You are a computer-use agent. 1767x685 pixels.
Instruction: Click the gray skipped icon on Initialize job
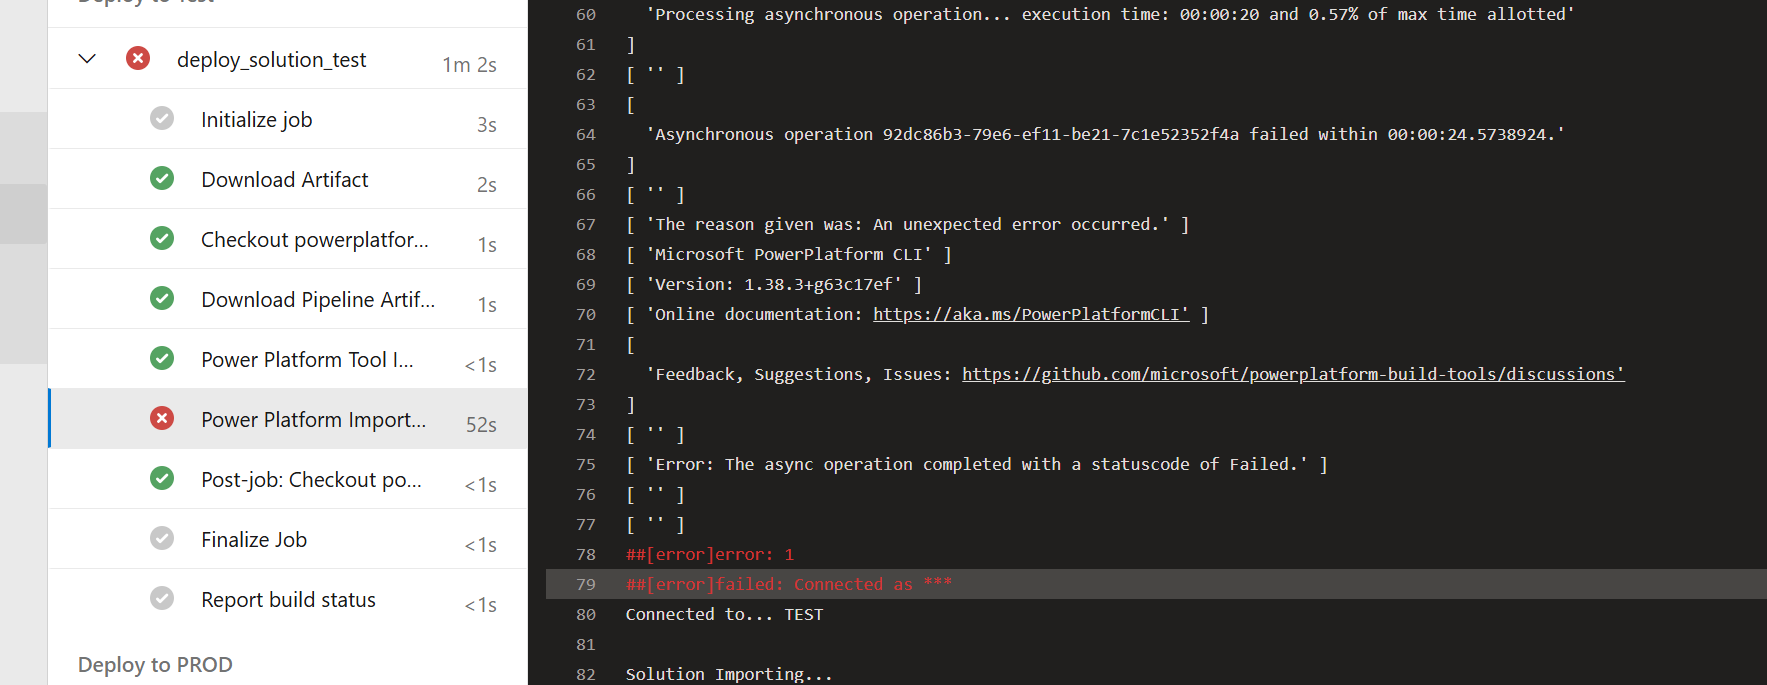coord(162,118)
